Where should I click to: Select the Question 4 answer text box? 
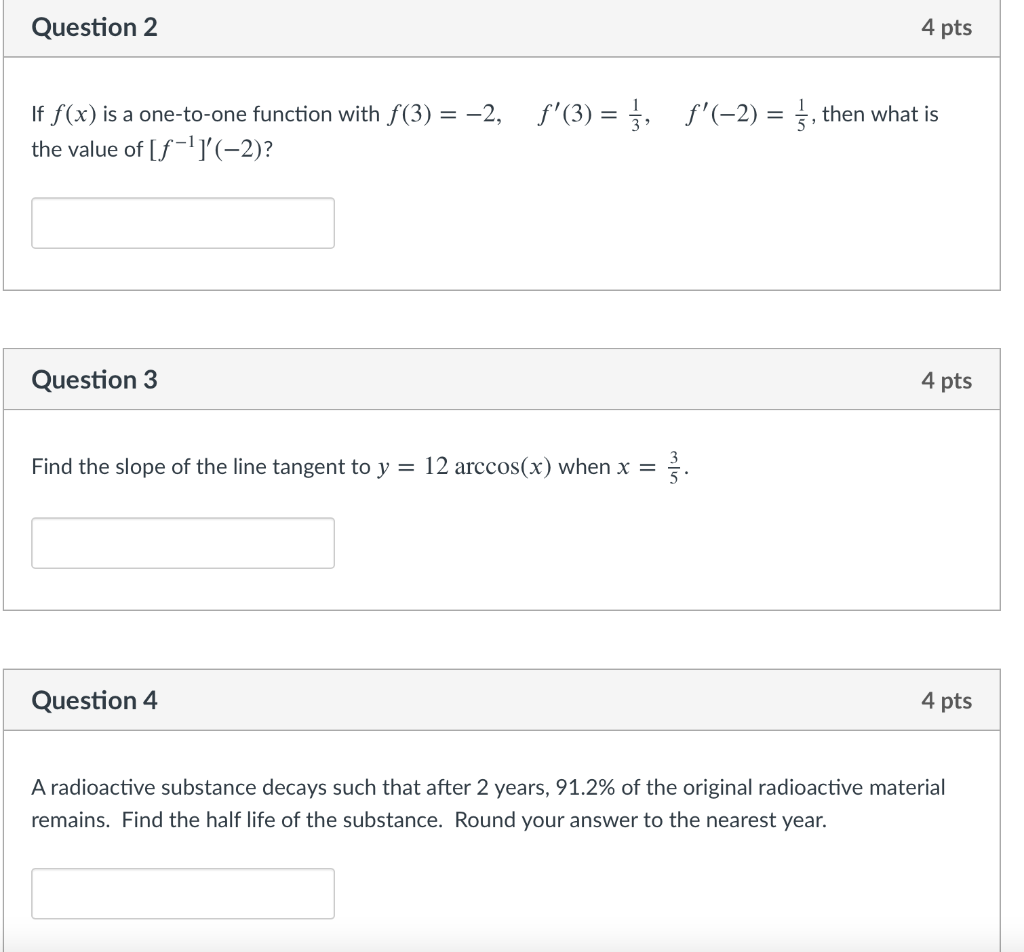click(183, 894)
